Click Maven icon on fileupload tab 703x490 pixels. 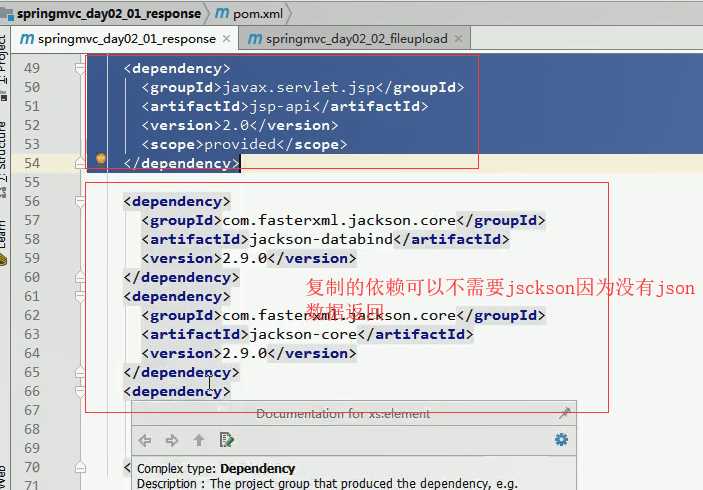point(255,39)
